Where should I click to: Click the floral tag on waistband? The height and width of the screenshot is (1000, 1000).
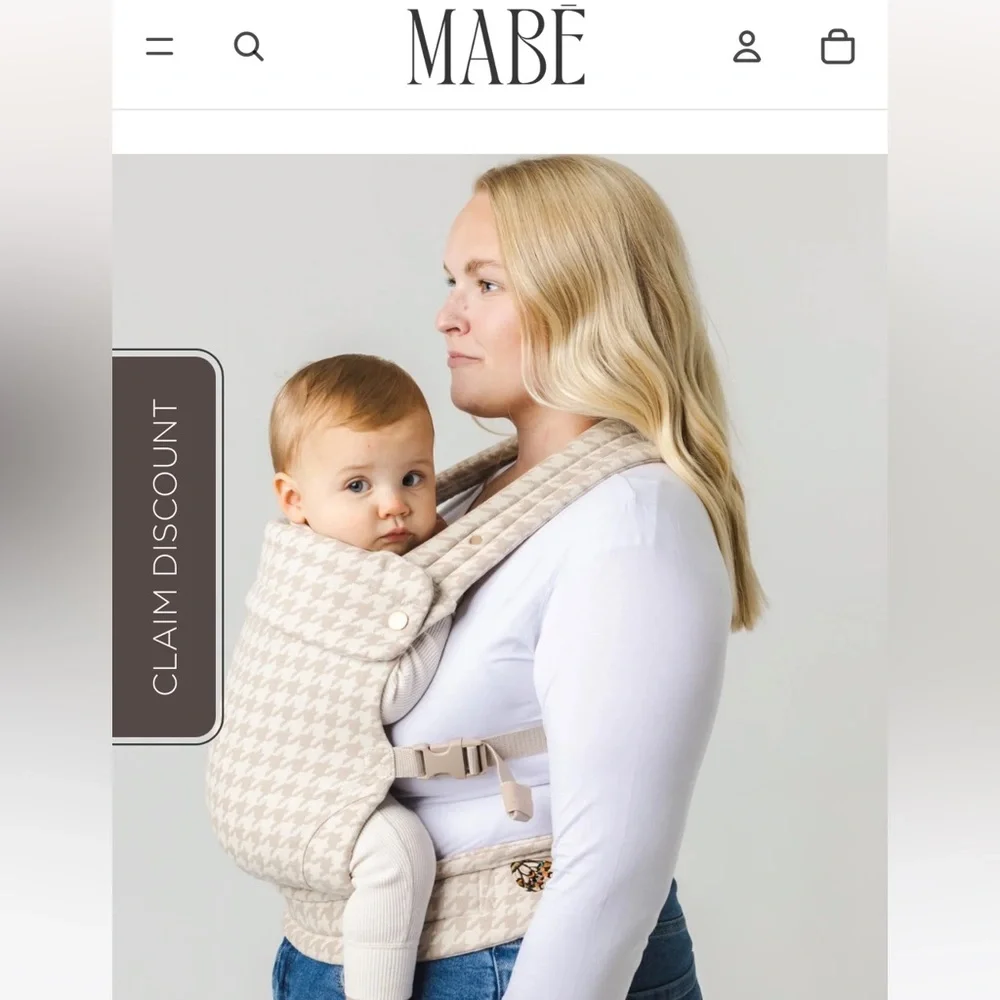(531, 874)
